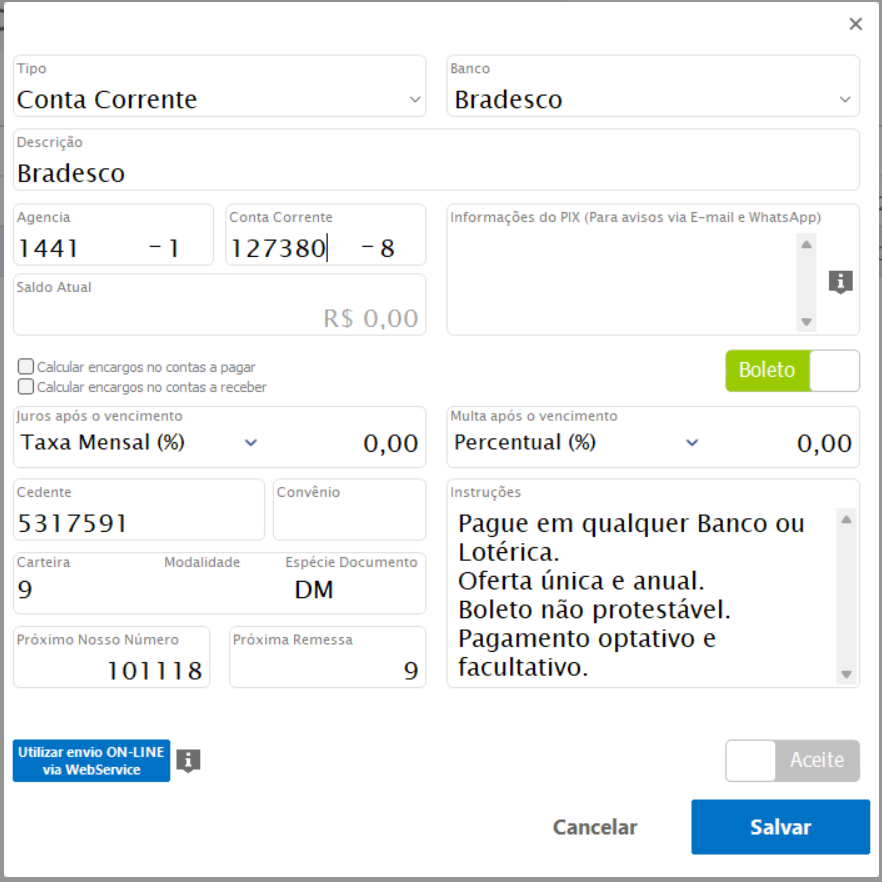Click the Descrição input field
Image resolution: width=882 pixels, height=882 pixels.
(436, 173)
